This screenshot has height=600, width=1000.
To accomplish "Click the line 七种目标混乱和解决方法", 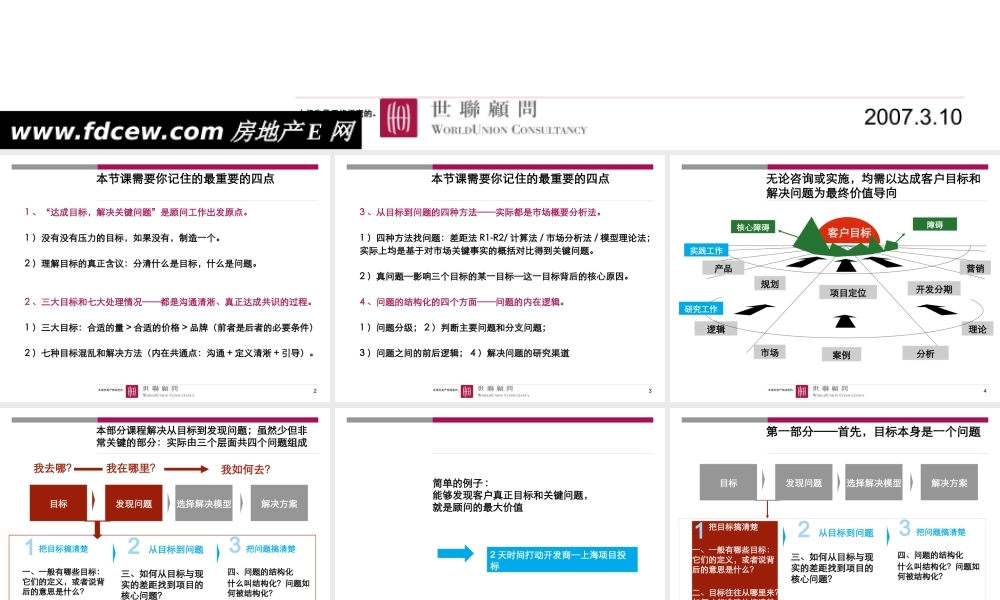I will (x=170, y=353).
